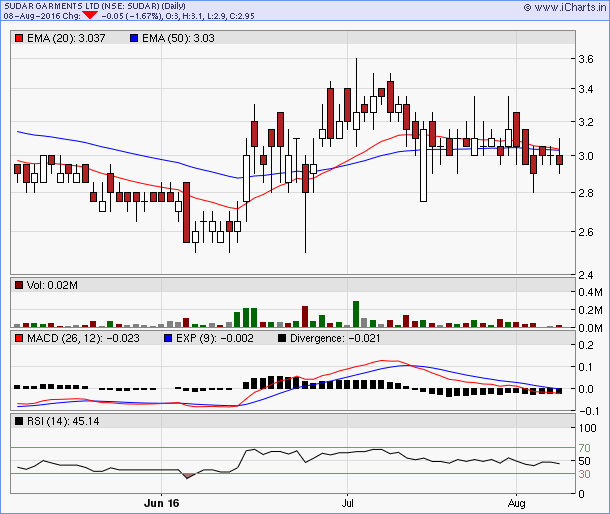The image size is (610, 514).
Task: Click the EMA (20): 3.037 label
Action: (x=66, y=38)
